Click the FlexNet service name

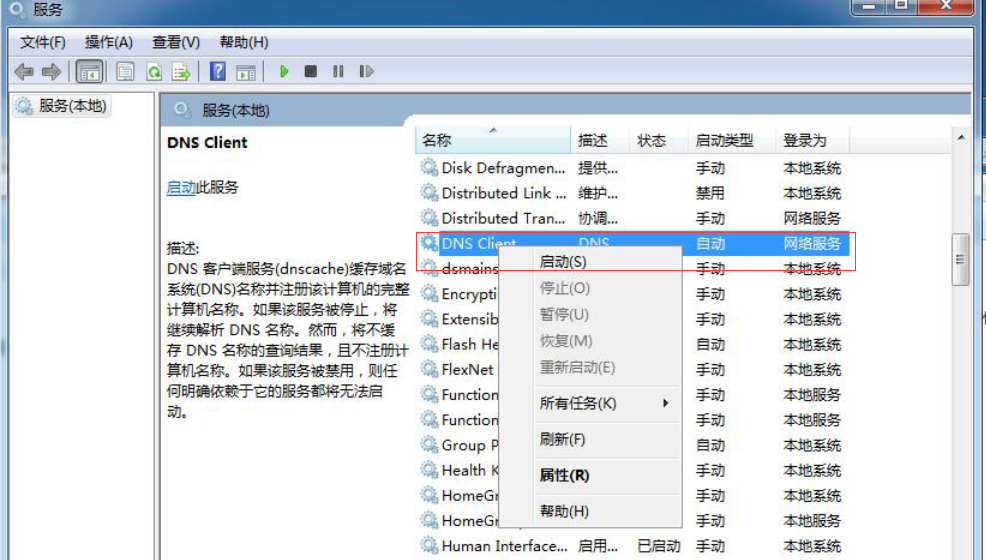tap(467, 370)
